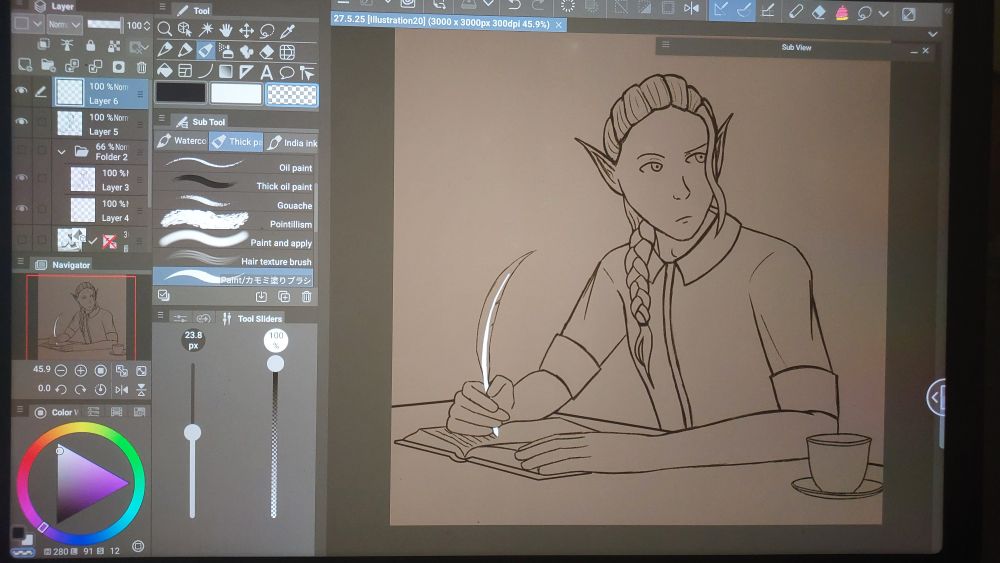Open the Color palette menu
The height and width of the screenshot is (563, 1000).
20,409
